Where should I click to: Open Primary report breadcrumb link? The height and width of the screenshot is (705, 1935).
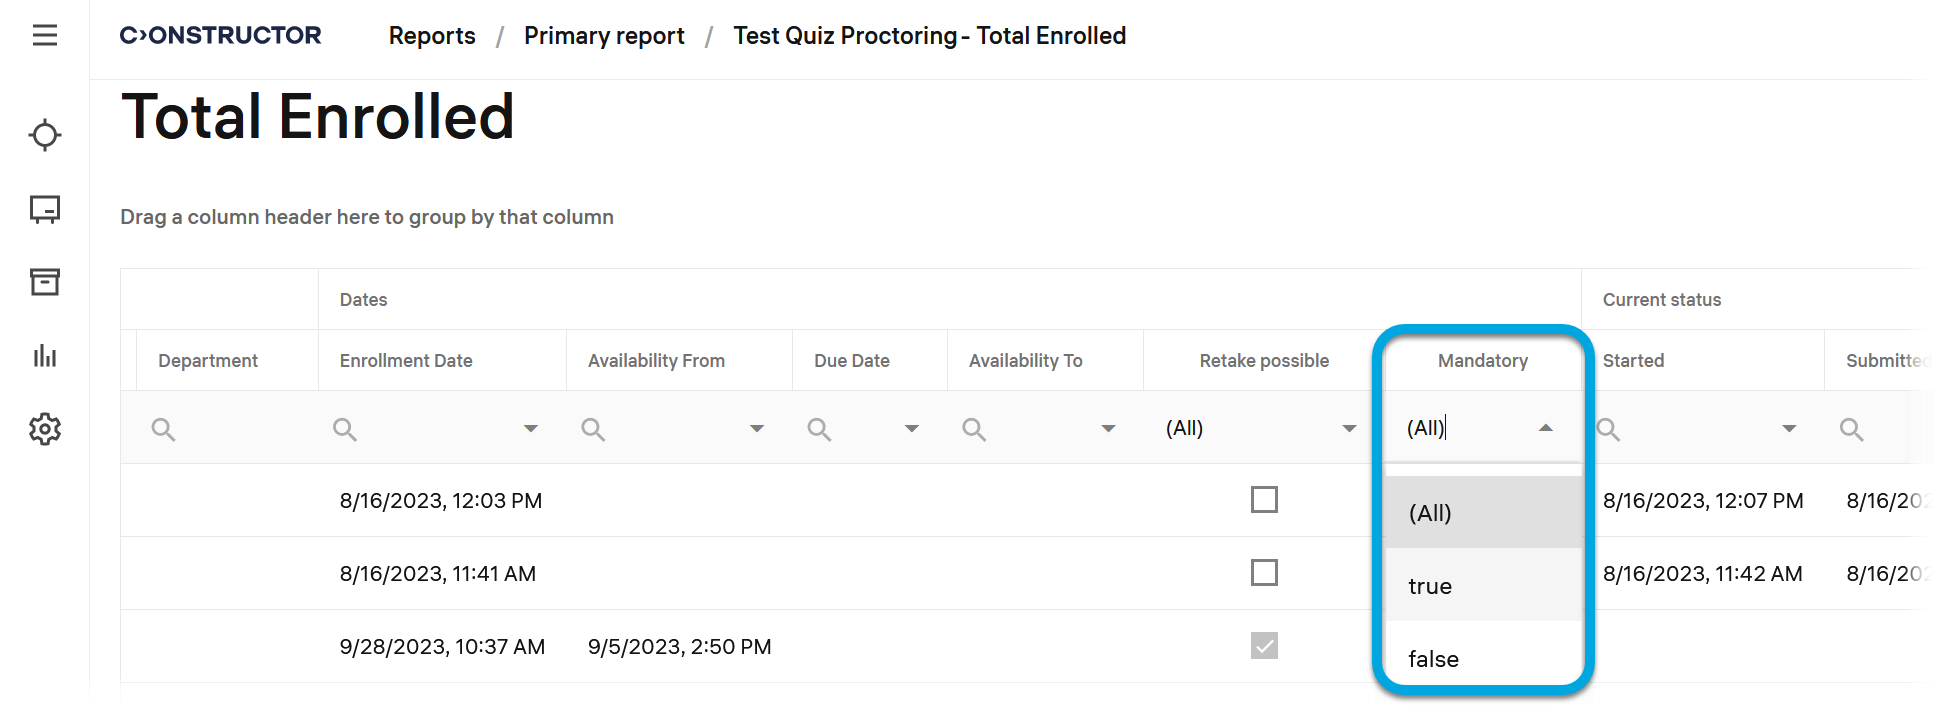point(604,36)
